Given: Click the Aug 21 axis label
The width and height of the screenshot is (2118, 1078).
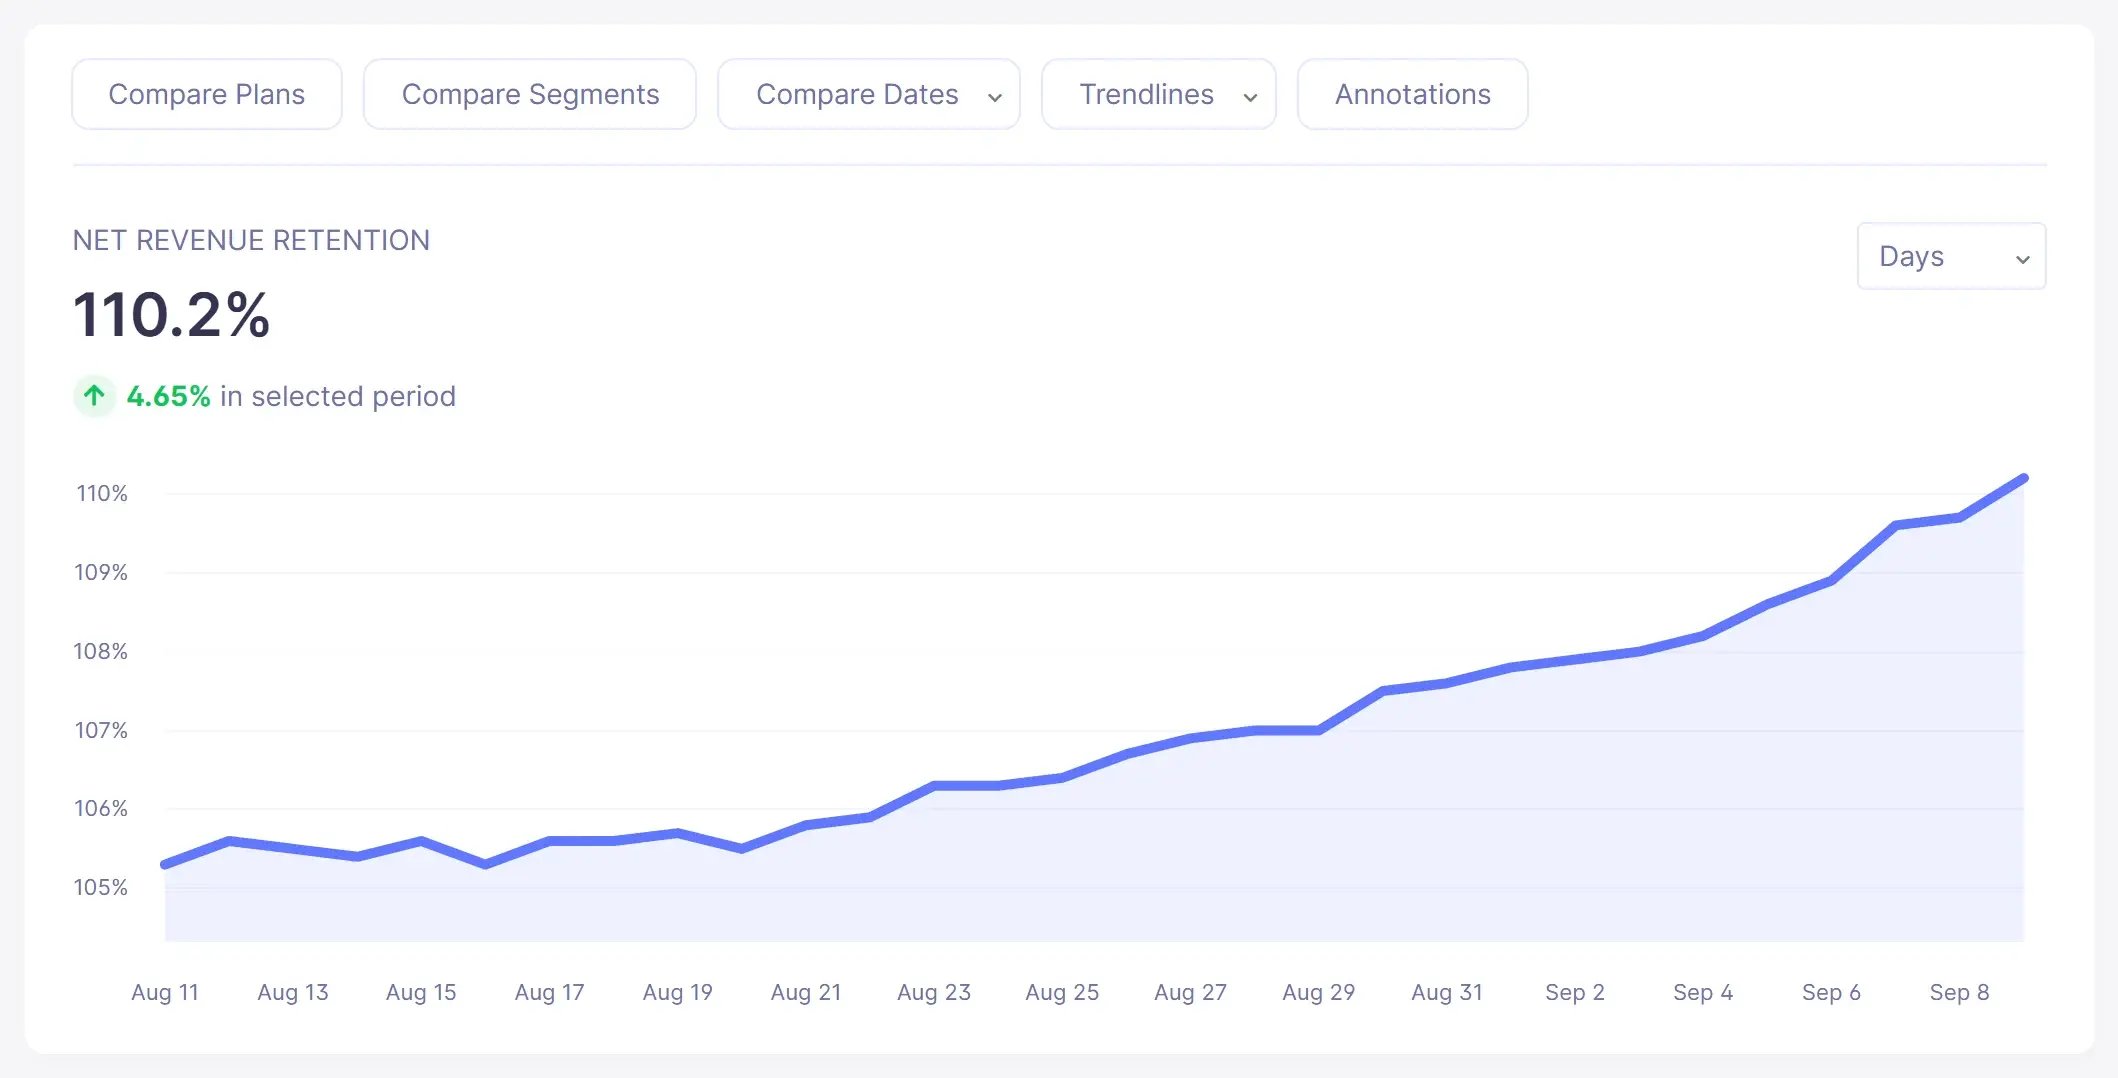Looking at the screenshot, I should click(806, 992).
